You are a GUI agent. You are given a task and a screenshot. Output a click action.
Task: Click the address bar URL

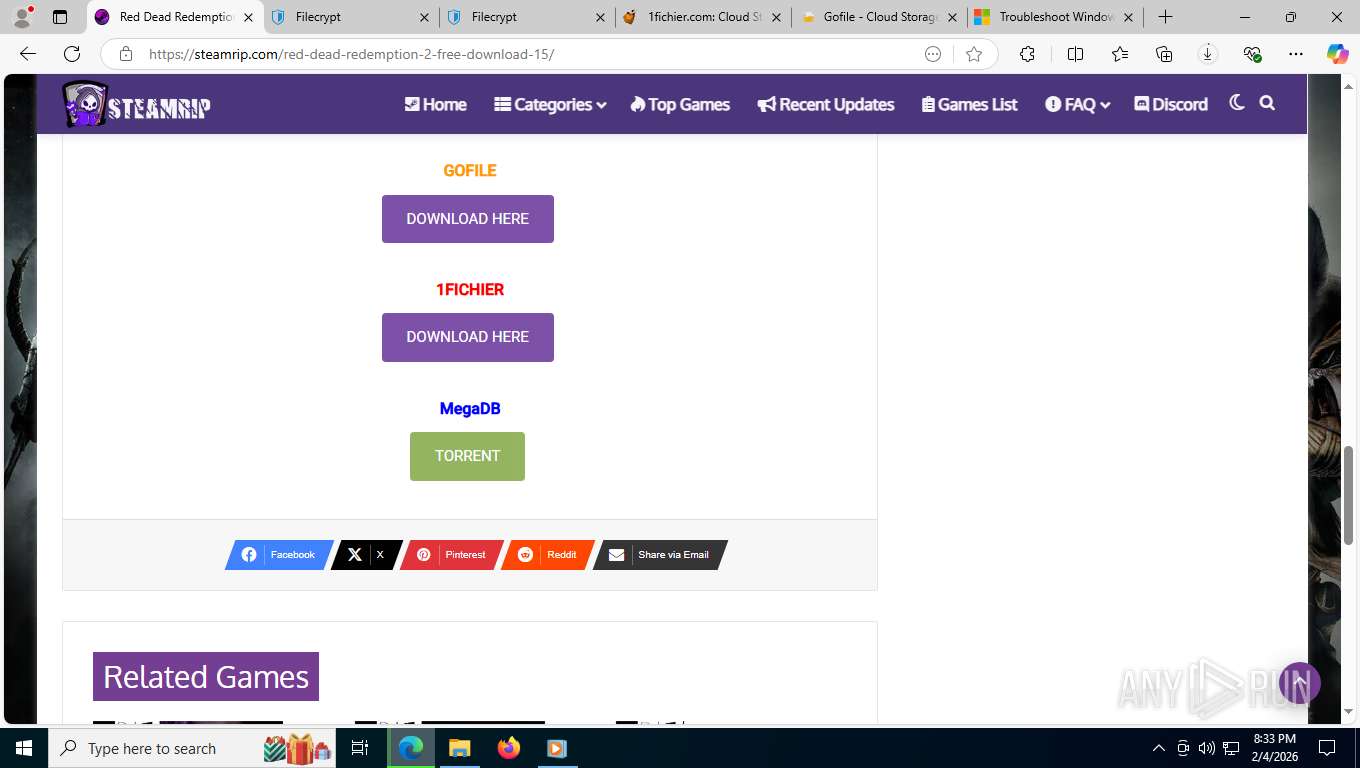(x=351, y=54)
